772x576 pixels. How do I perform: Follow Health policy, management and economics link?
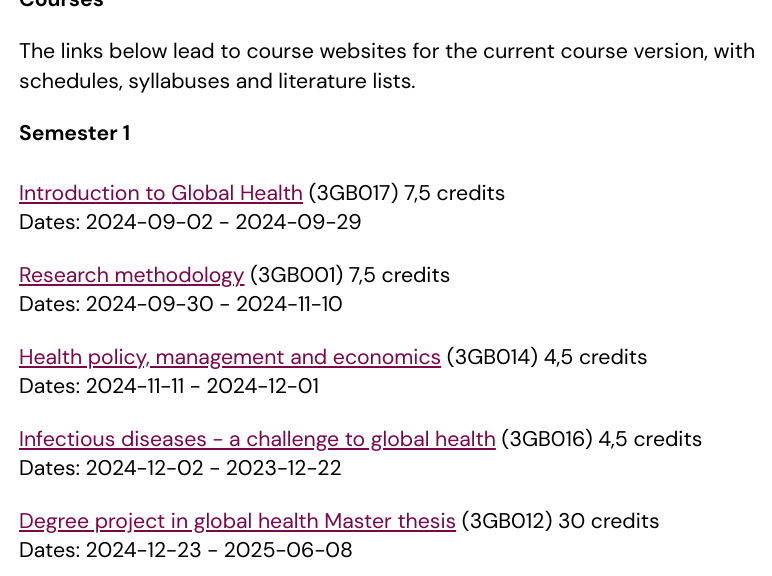[229, 357]
